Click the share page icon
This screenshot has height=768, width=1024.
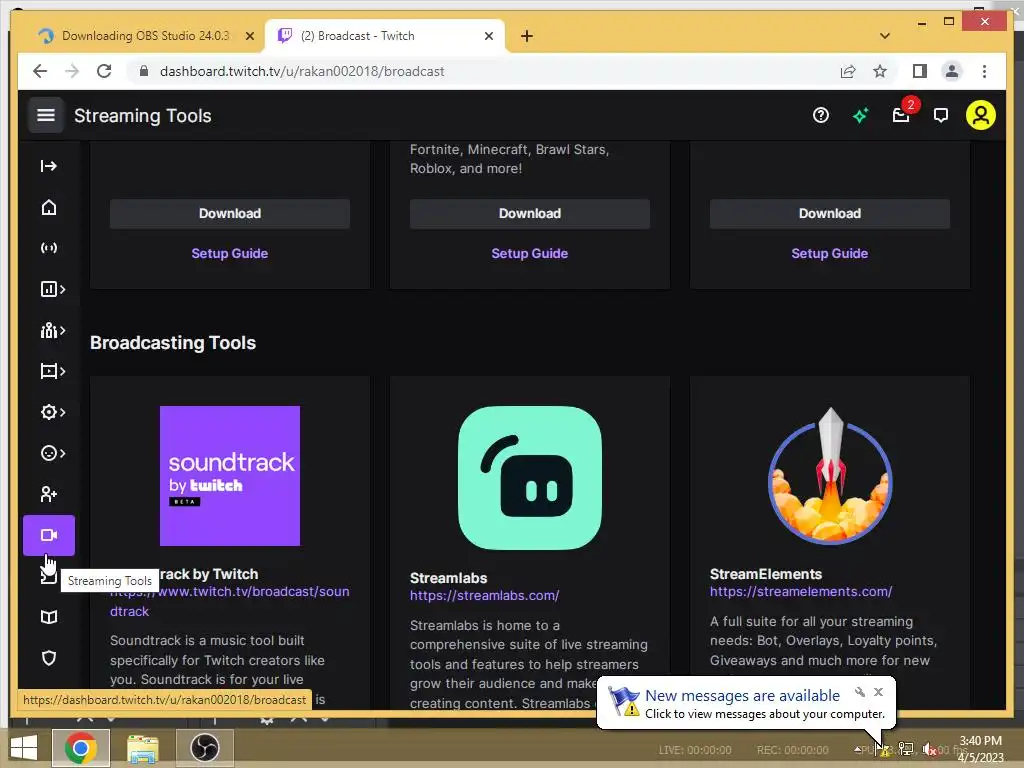coord(848,71)
